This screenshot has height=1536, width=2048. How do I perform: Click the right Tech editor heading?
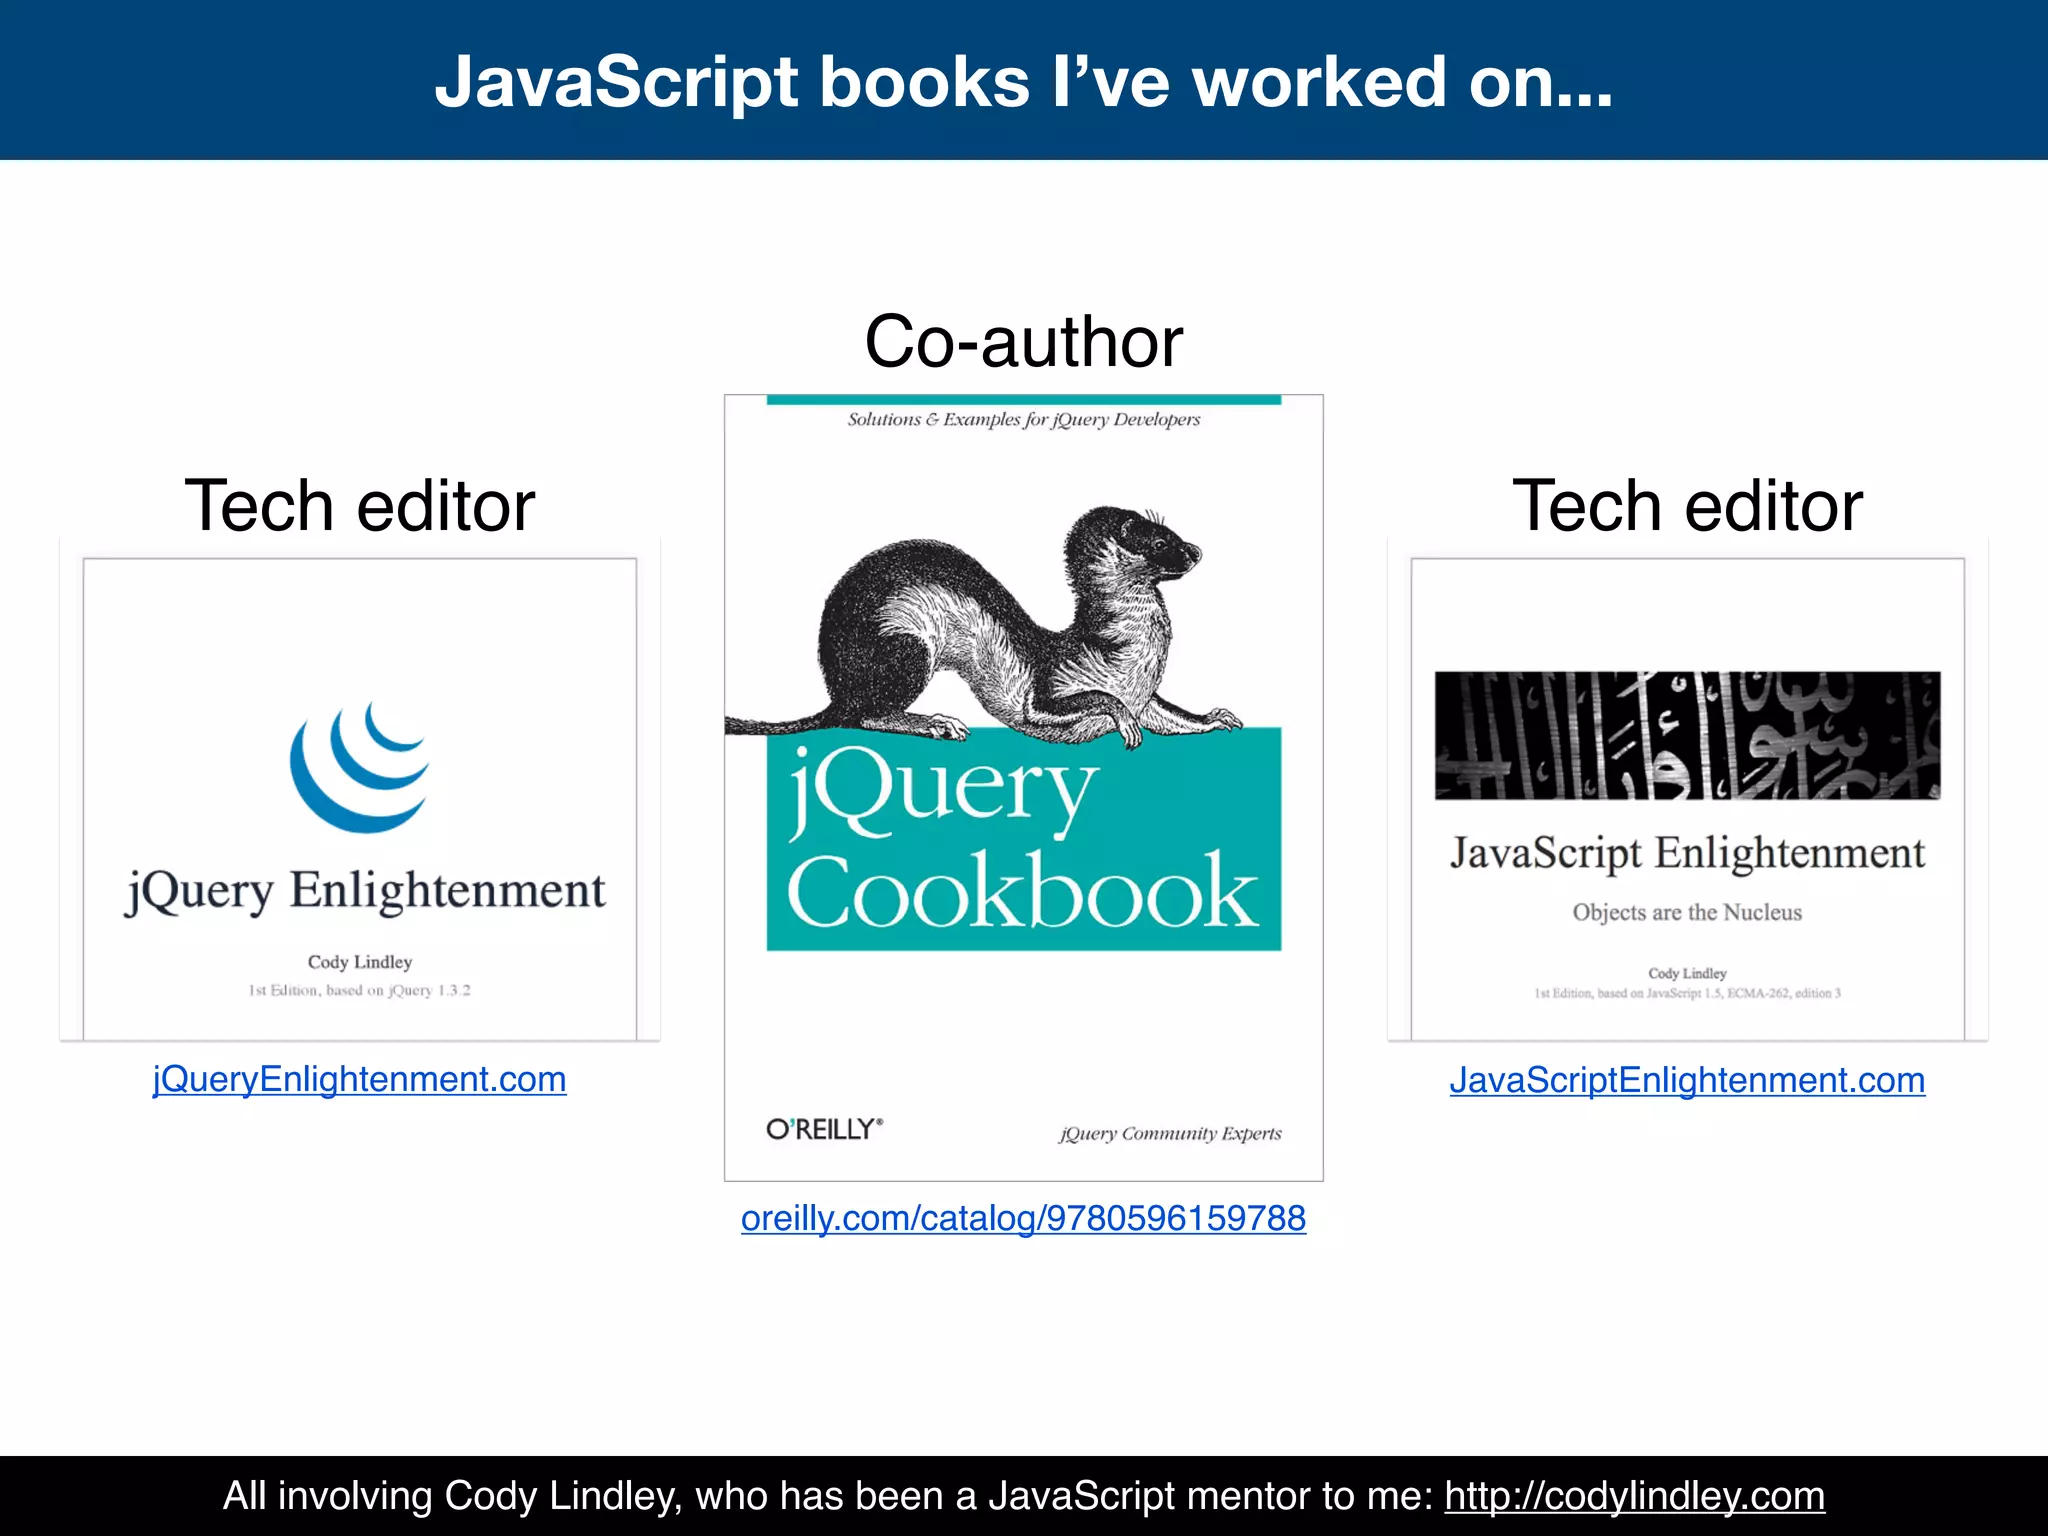click(1687, 506)
